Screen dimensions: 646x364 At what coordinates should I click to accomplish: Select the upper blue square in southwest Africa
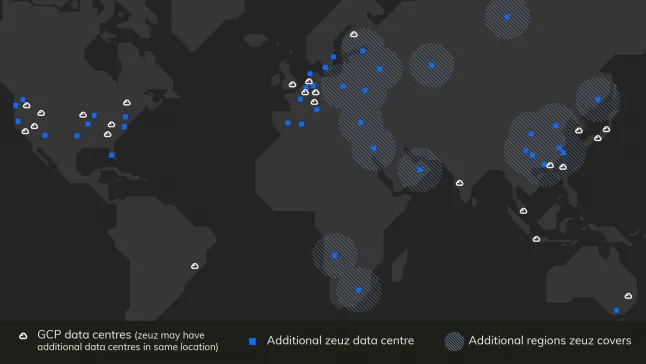[x=335, y=256]
